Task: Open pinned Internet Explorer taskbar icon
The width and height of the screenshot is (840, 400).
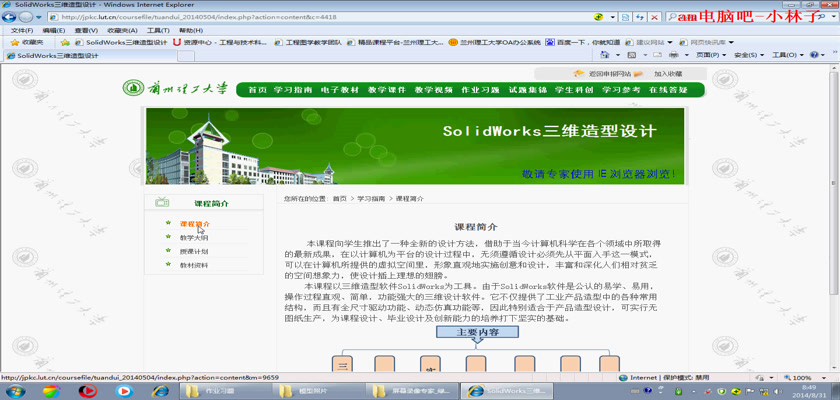Action: coord(160,391)
